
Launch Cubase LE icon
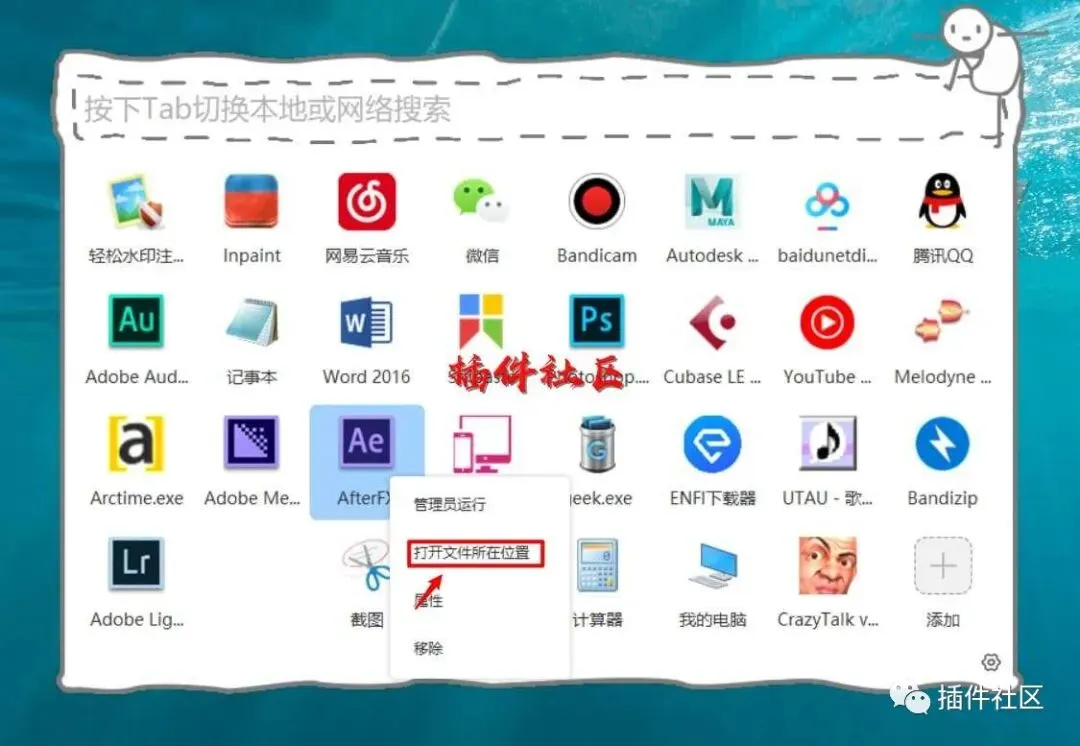coord(712,322)
